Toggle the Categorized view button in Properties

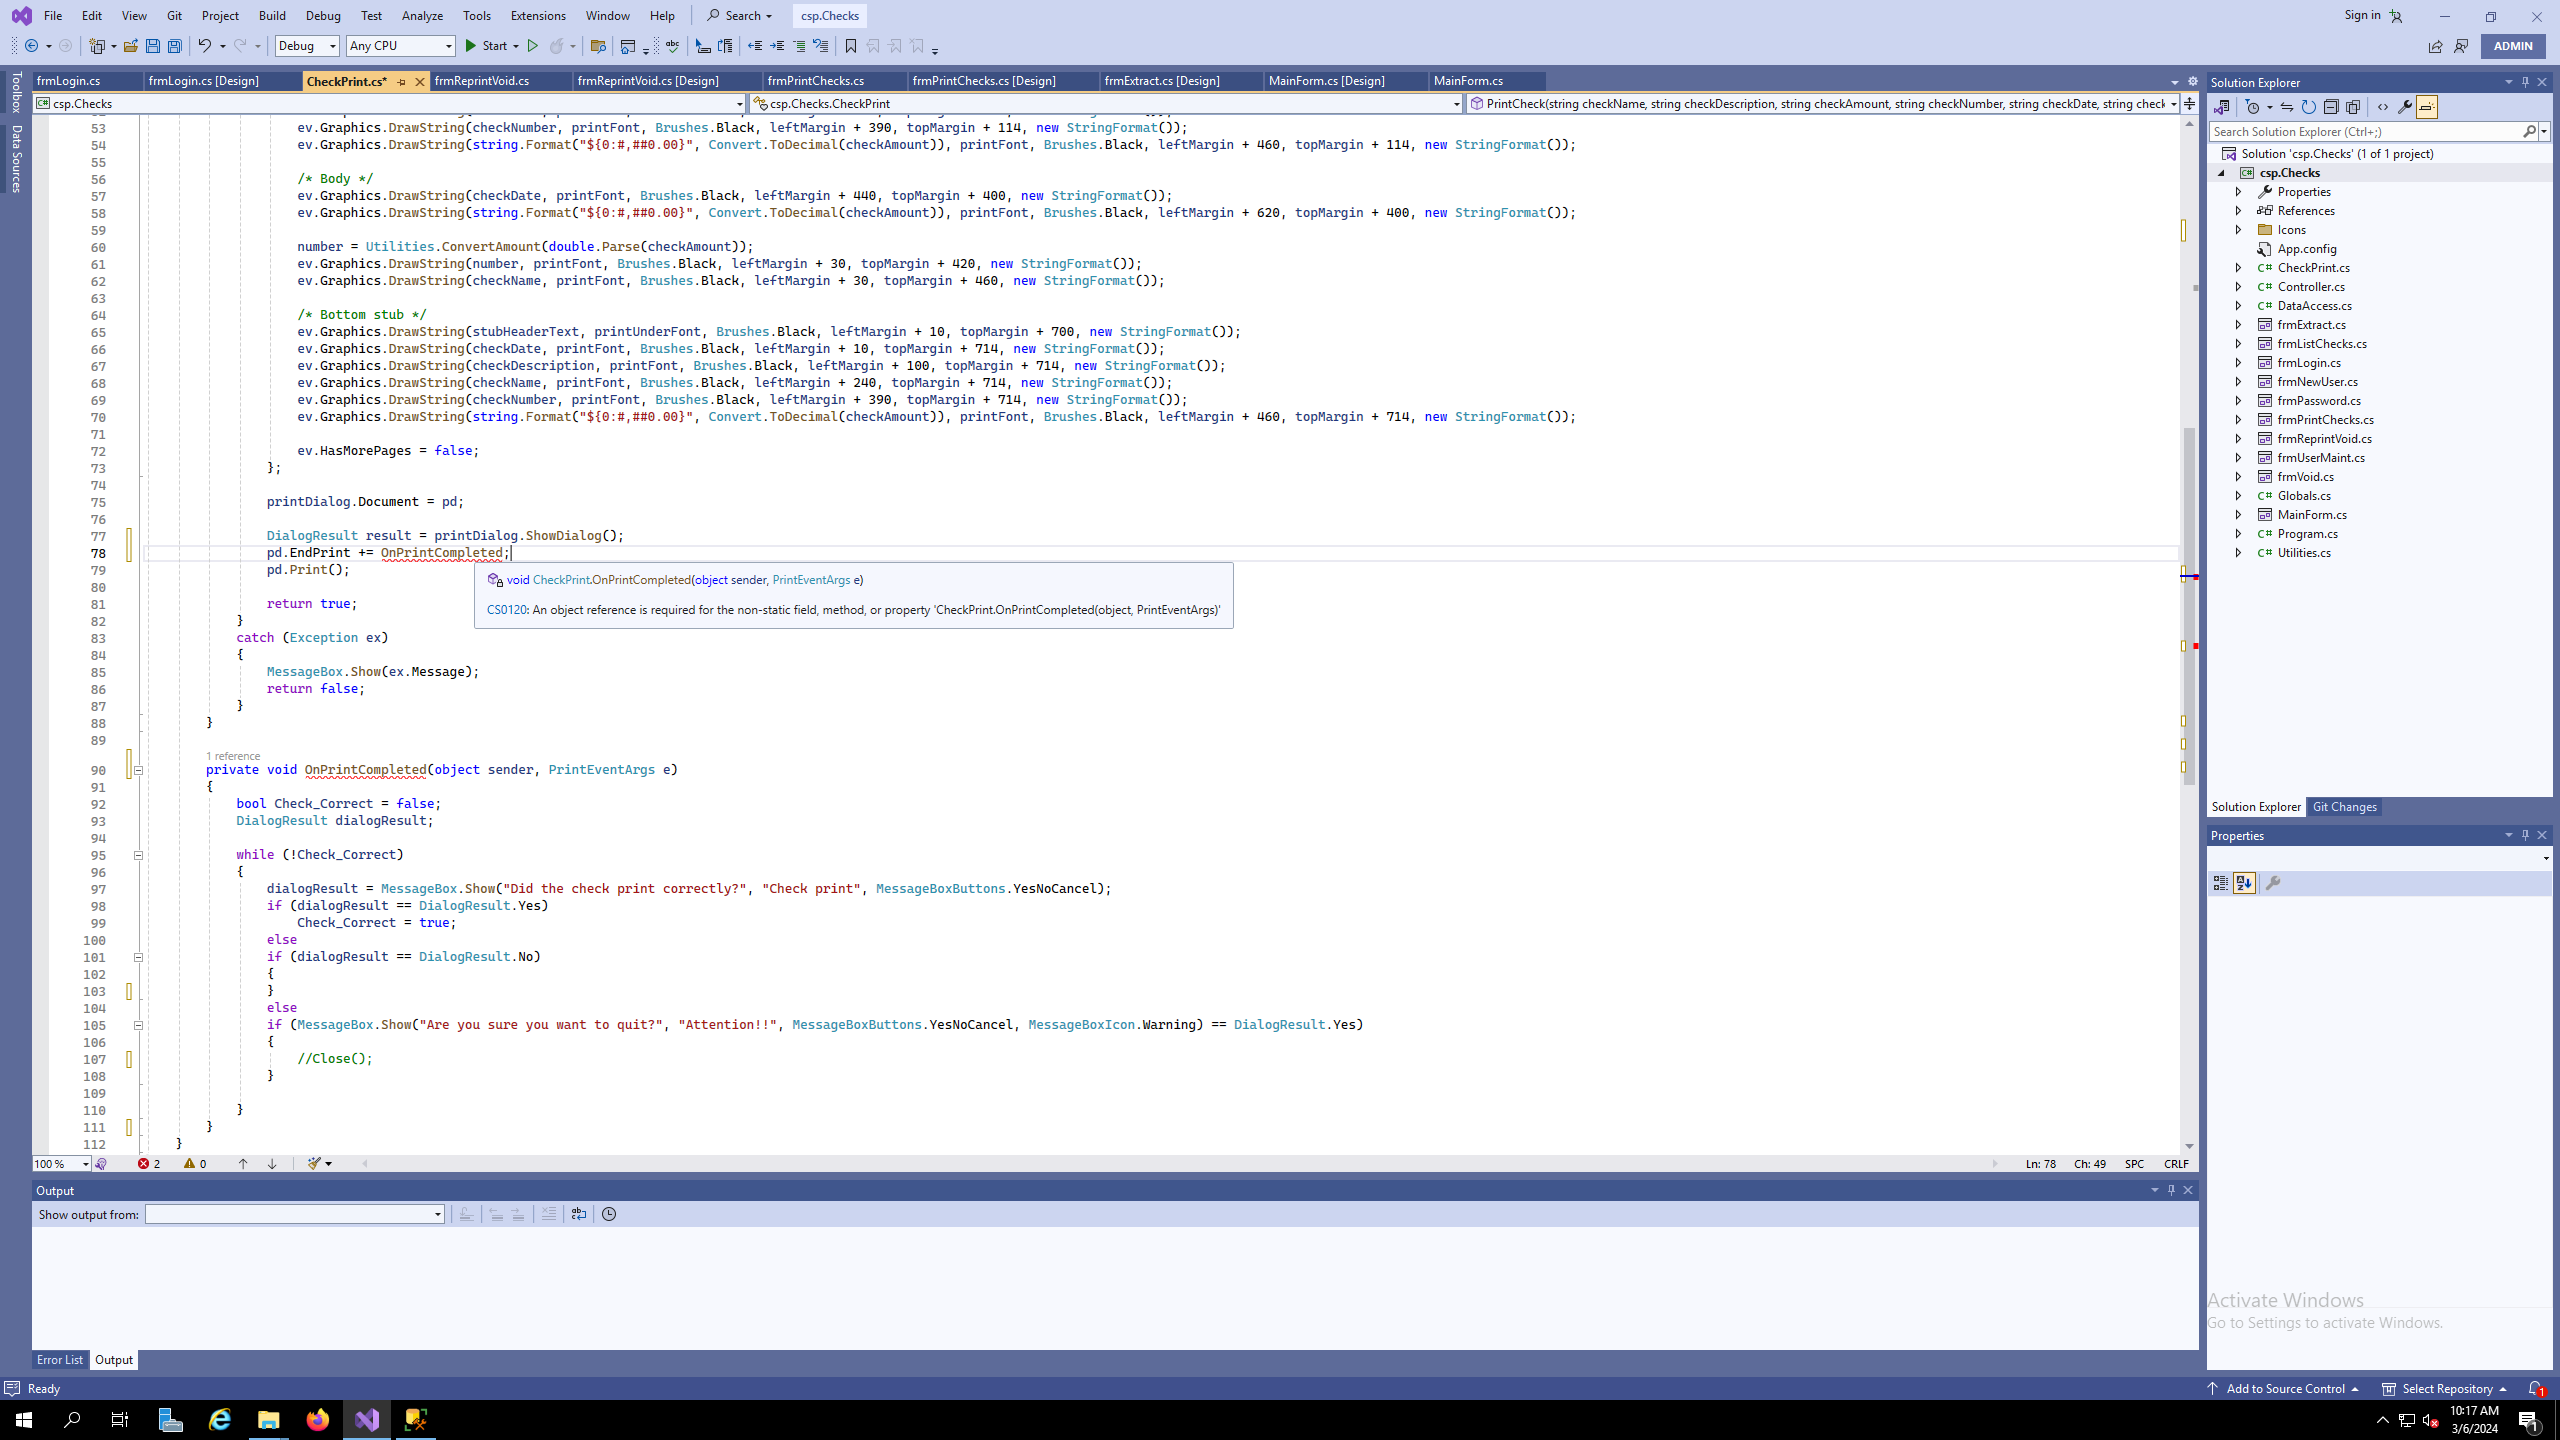(x=2221, y=883)
